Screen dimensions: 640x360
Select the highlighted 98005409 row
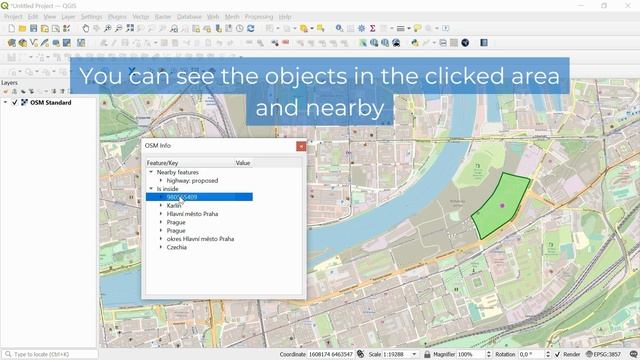(199, 197)
